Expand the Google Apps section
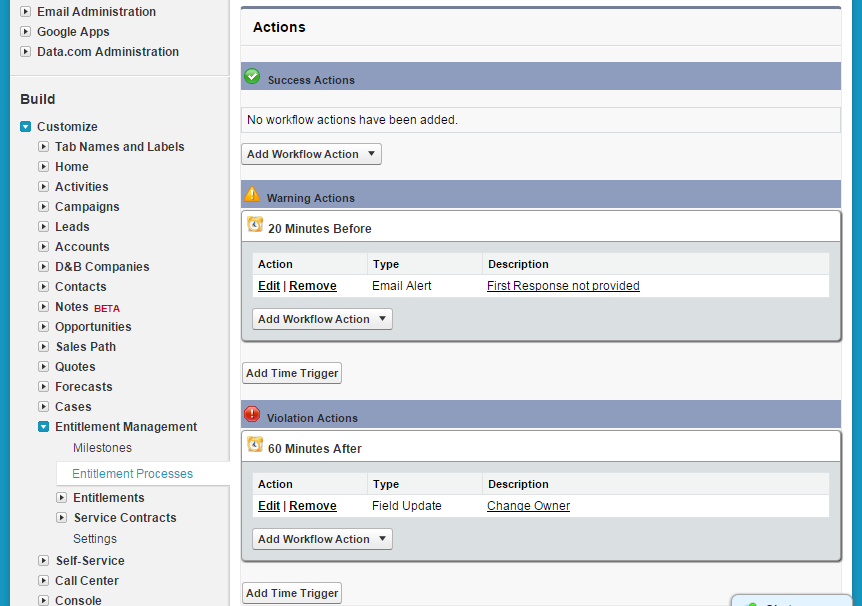This screenshot has width=862, height=606. (x=26, y=32)
